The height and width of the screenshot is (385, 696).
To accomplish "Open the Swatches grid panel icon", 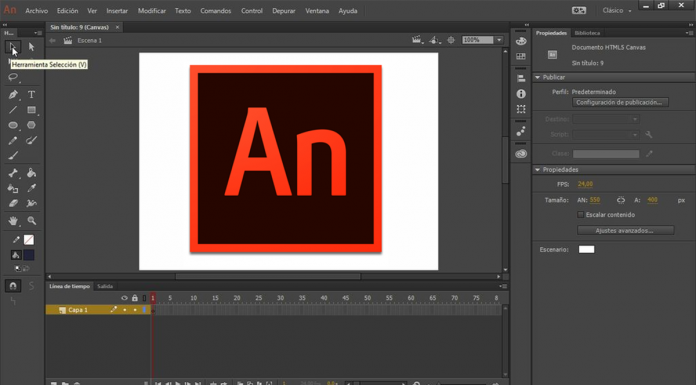I will tap(521, 56).
